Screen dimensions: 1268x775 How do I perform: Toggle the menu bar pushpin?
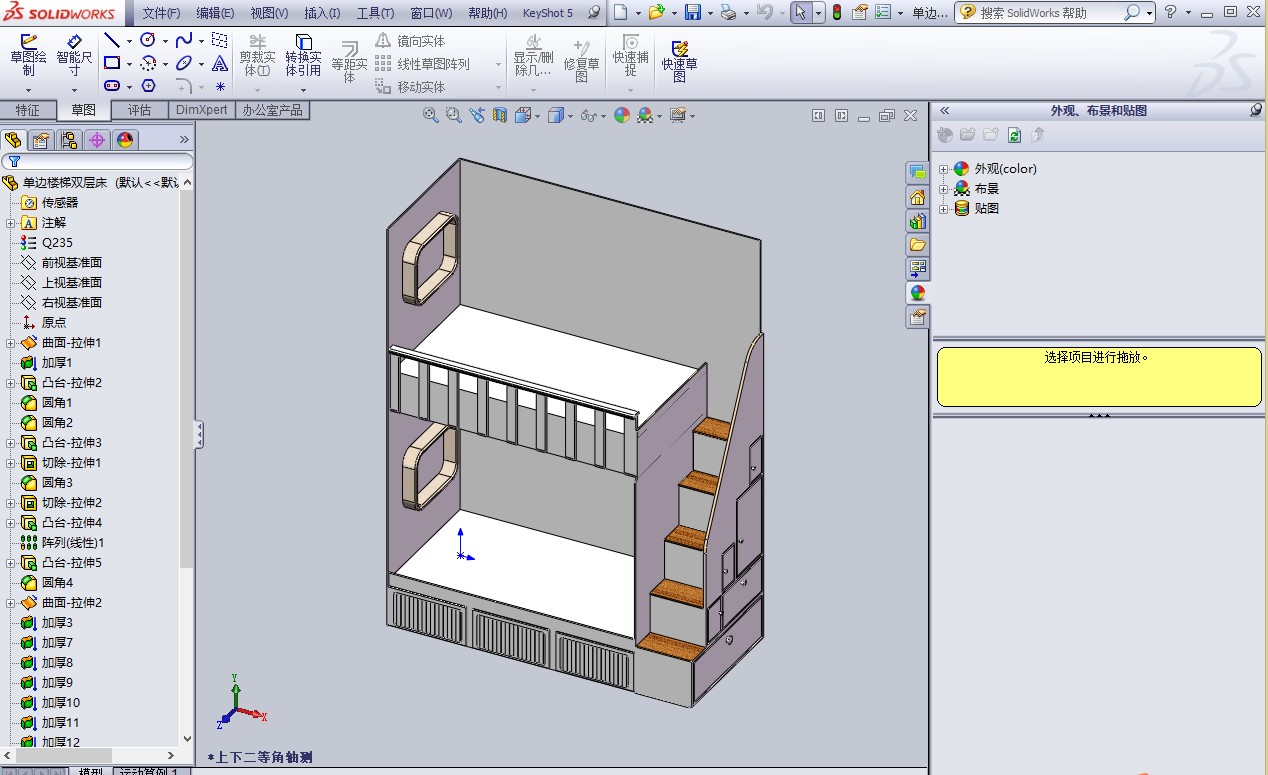click(x=594, y=13)
